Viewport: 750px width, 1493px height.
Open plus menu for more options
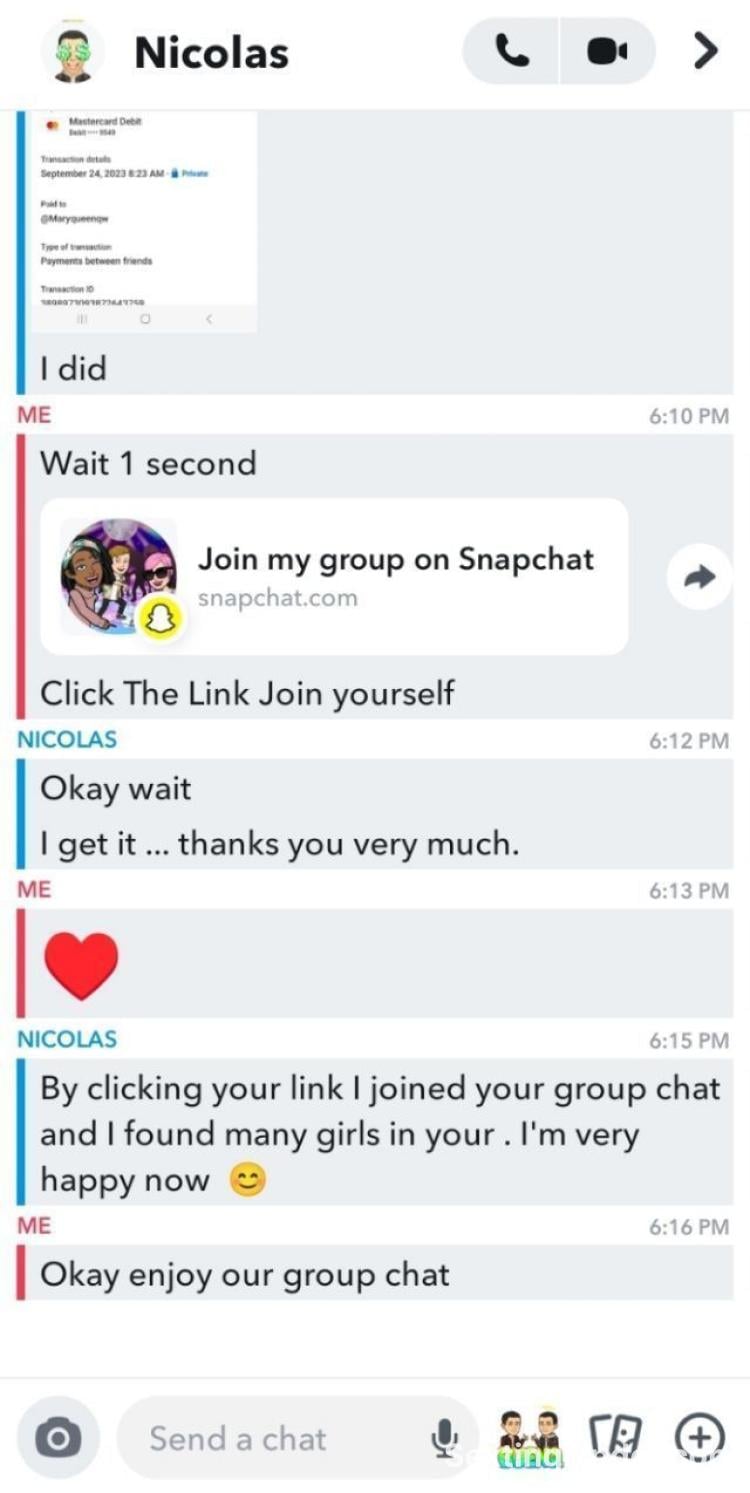click(x=700, y=1438)
